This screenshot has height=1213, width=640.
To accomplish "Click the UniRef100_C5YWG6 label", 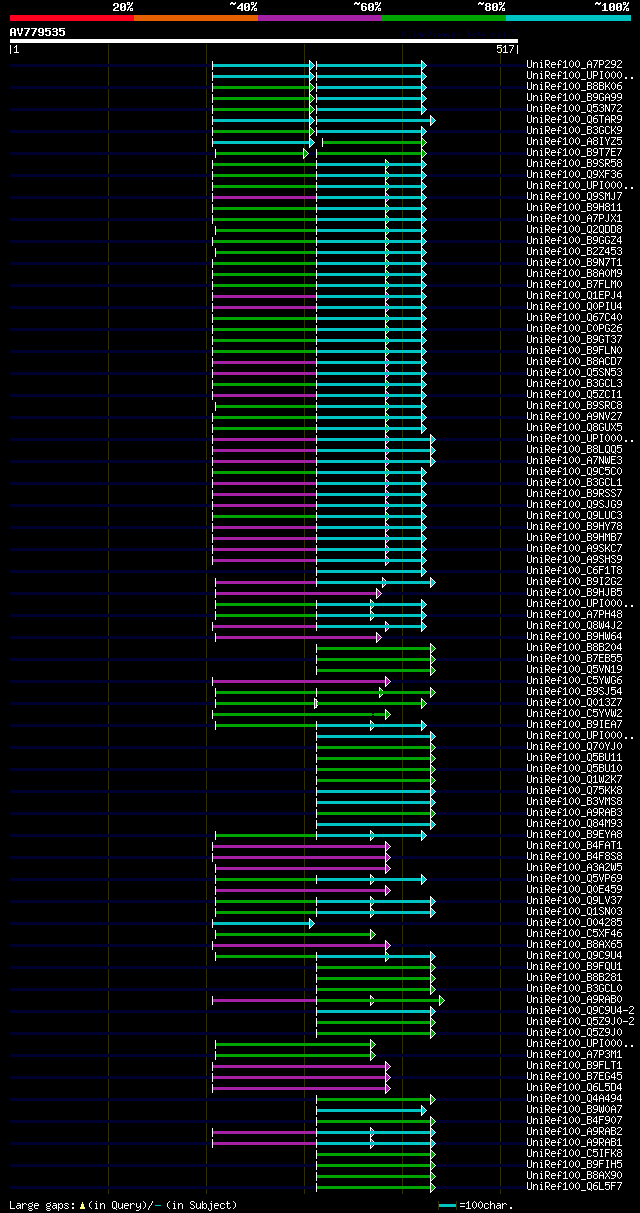I will [x=576, y=680].
